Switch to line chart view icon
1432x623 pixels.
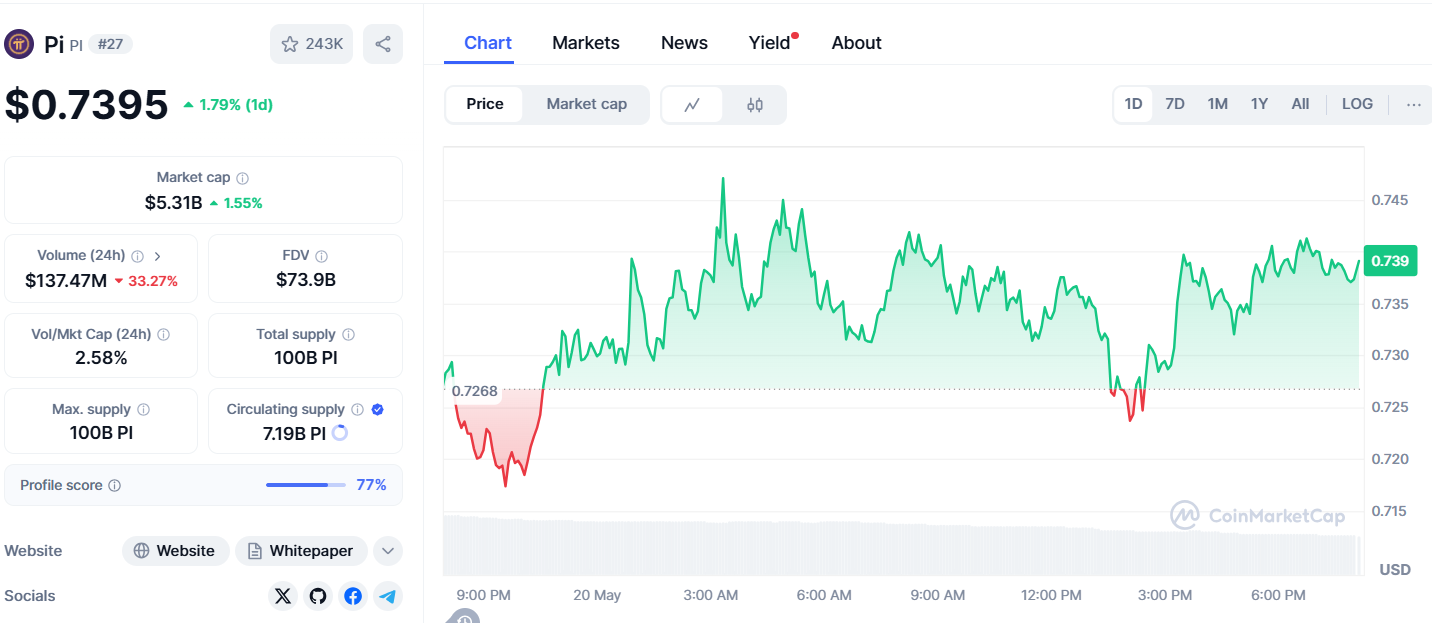(692, 104)
